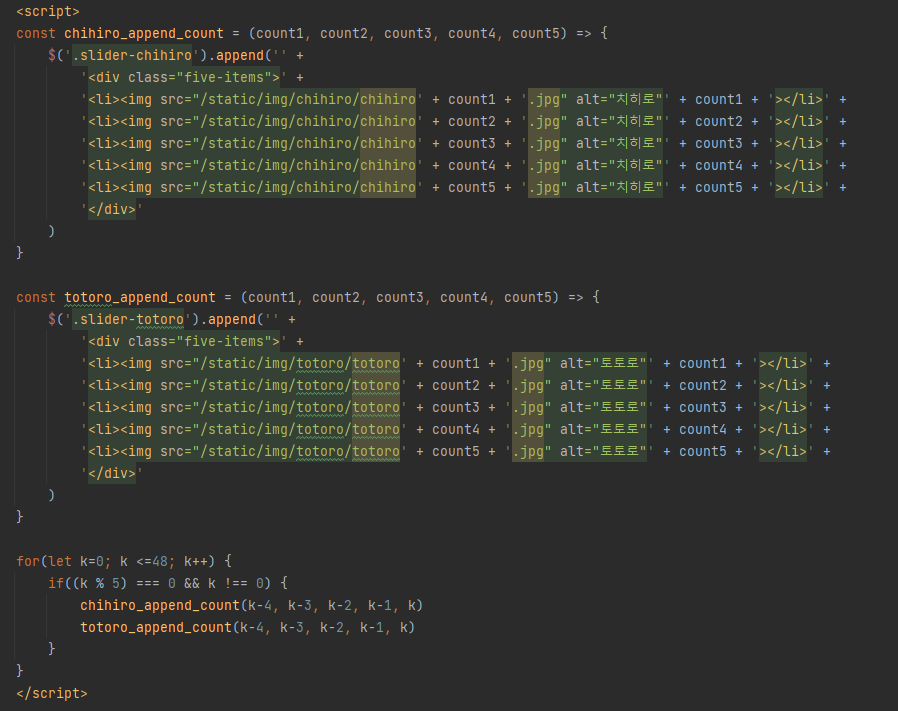Click the five-items div string in totoro function
Screen dimensions: 898x711
(183, 341)
